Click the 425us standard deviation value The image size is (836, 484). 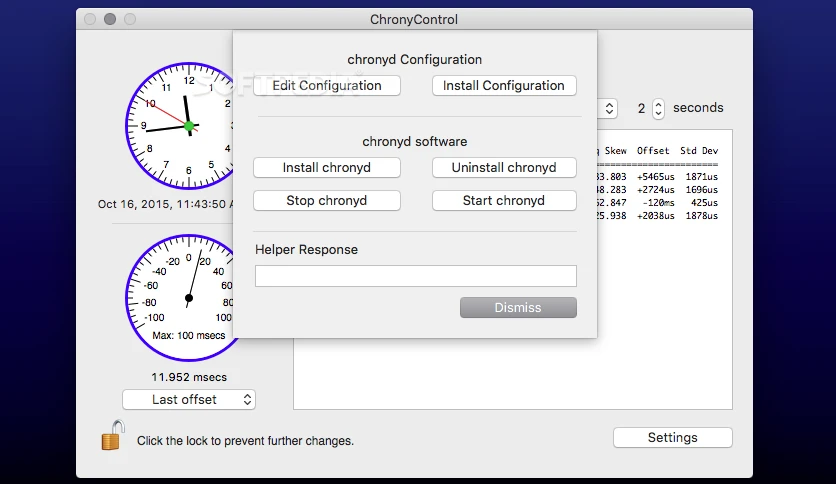pos(704,203)
